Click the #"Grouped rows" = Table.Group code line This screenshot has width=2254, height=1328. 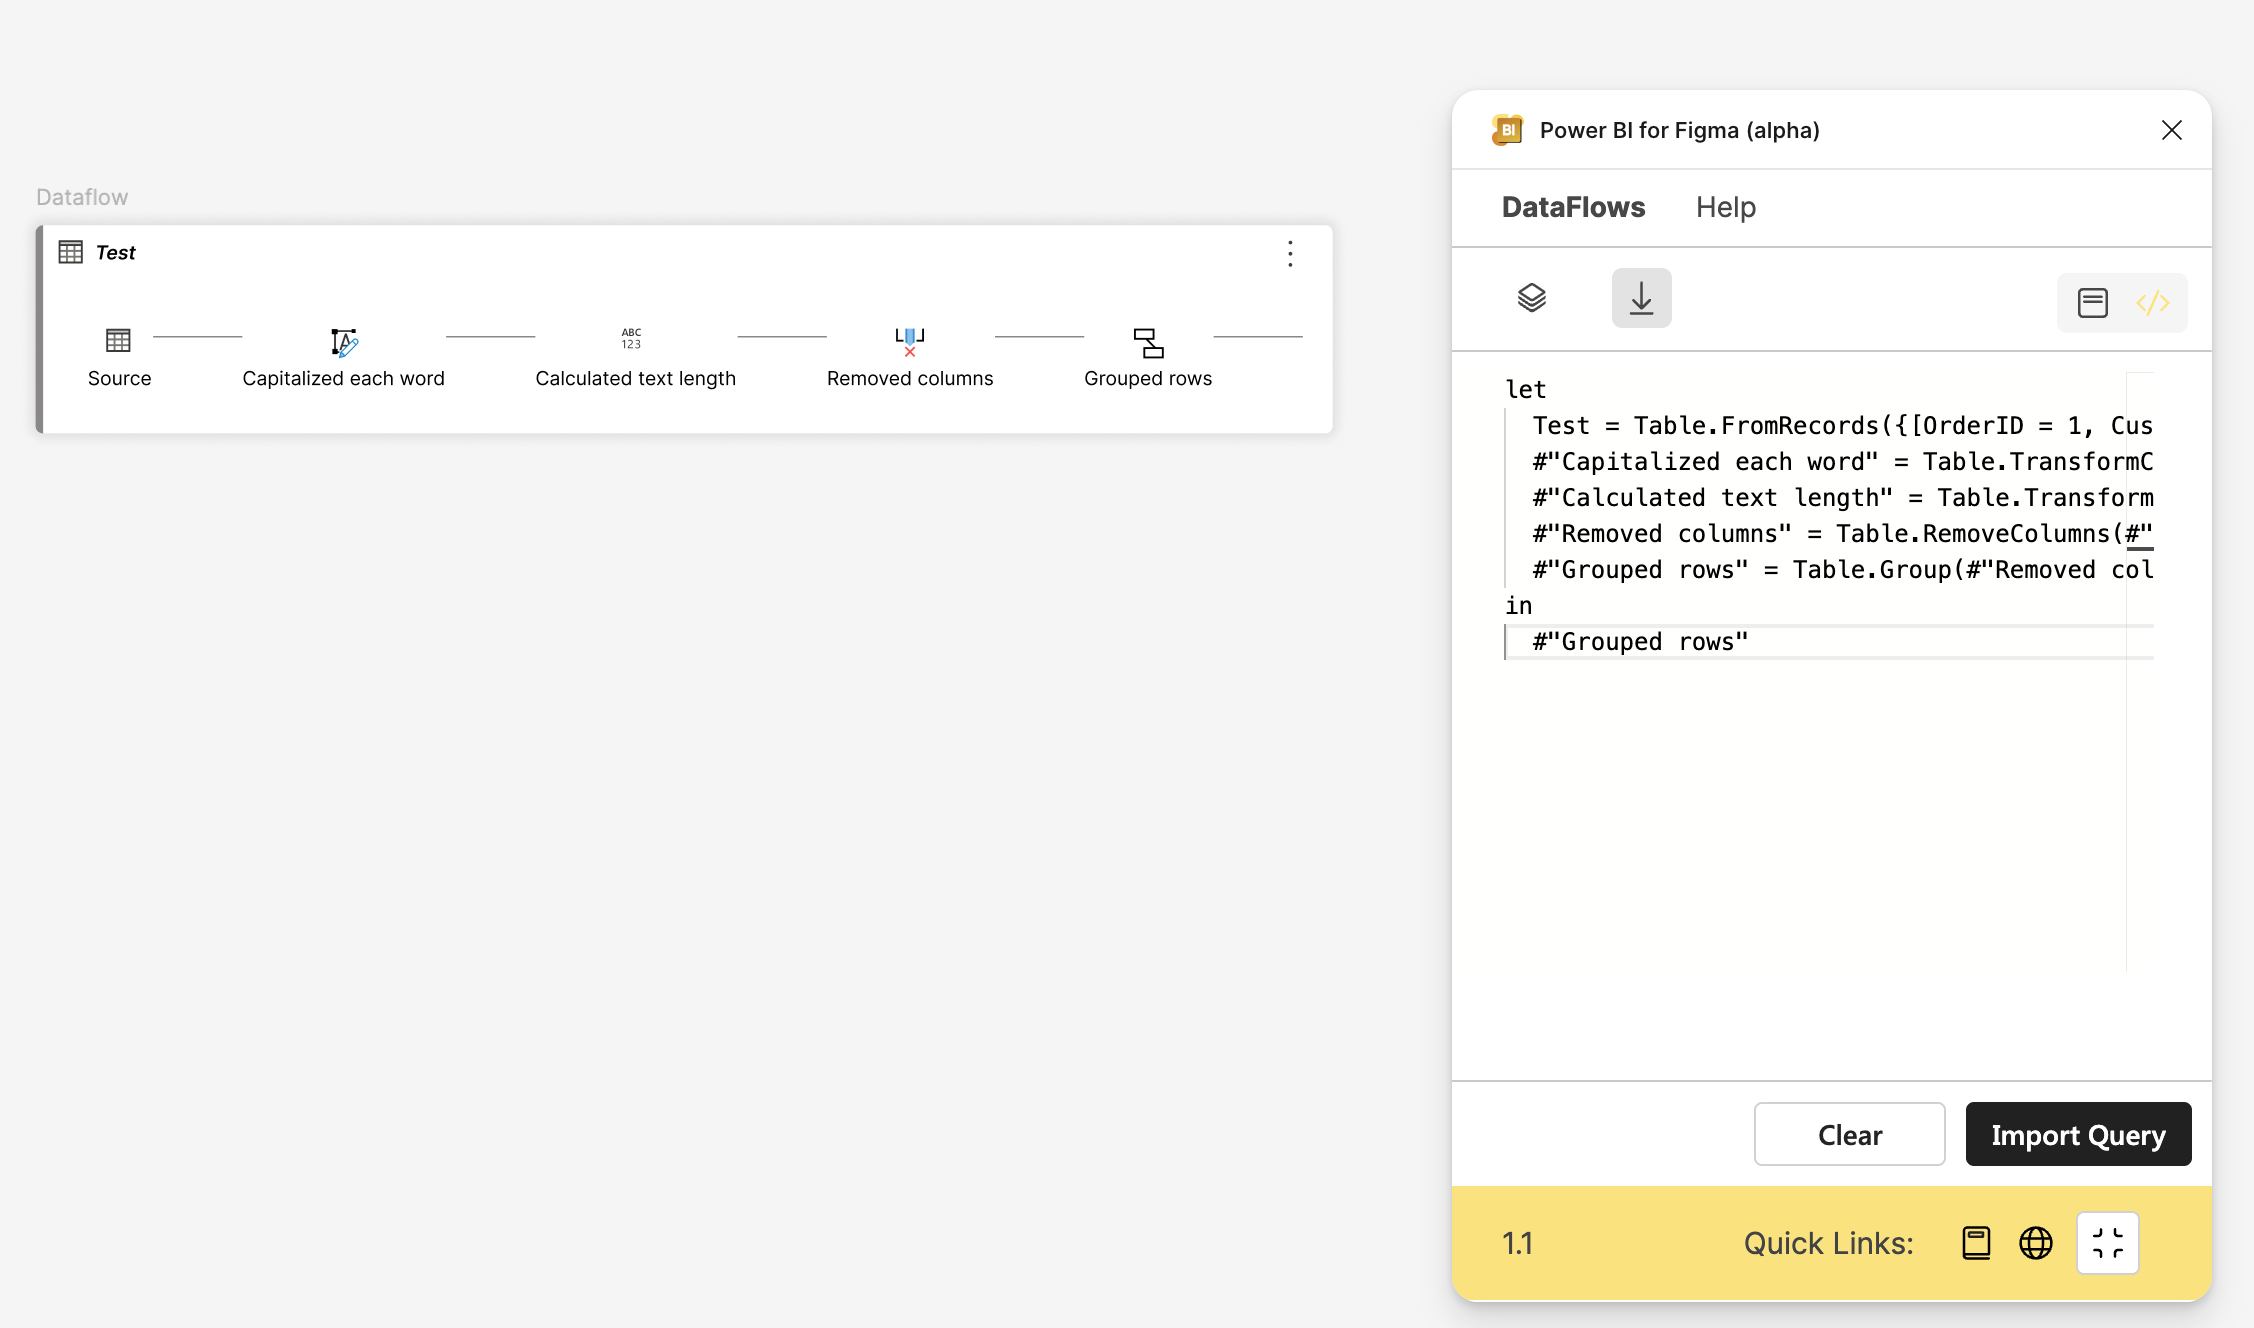1842,570
